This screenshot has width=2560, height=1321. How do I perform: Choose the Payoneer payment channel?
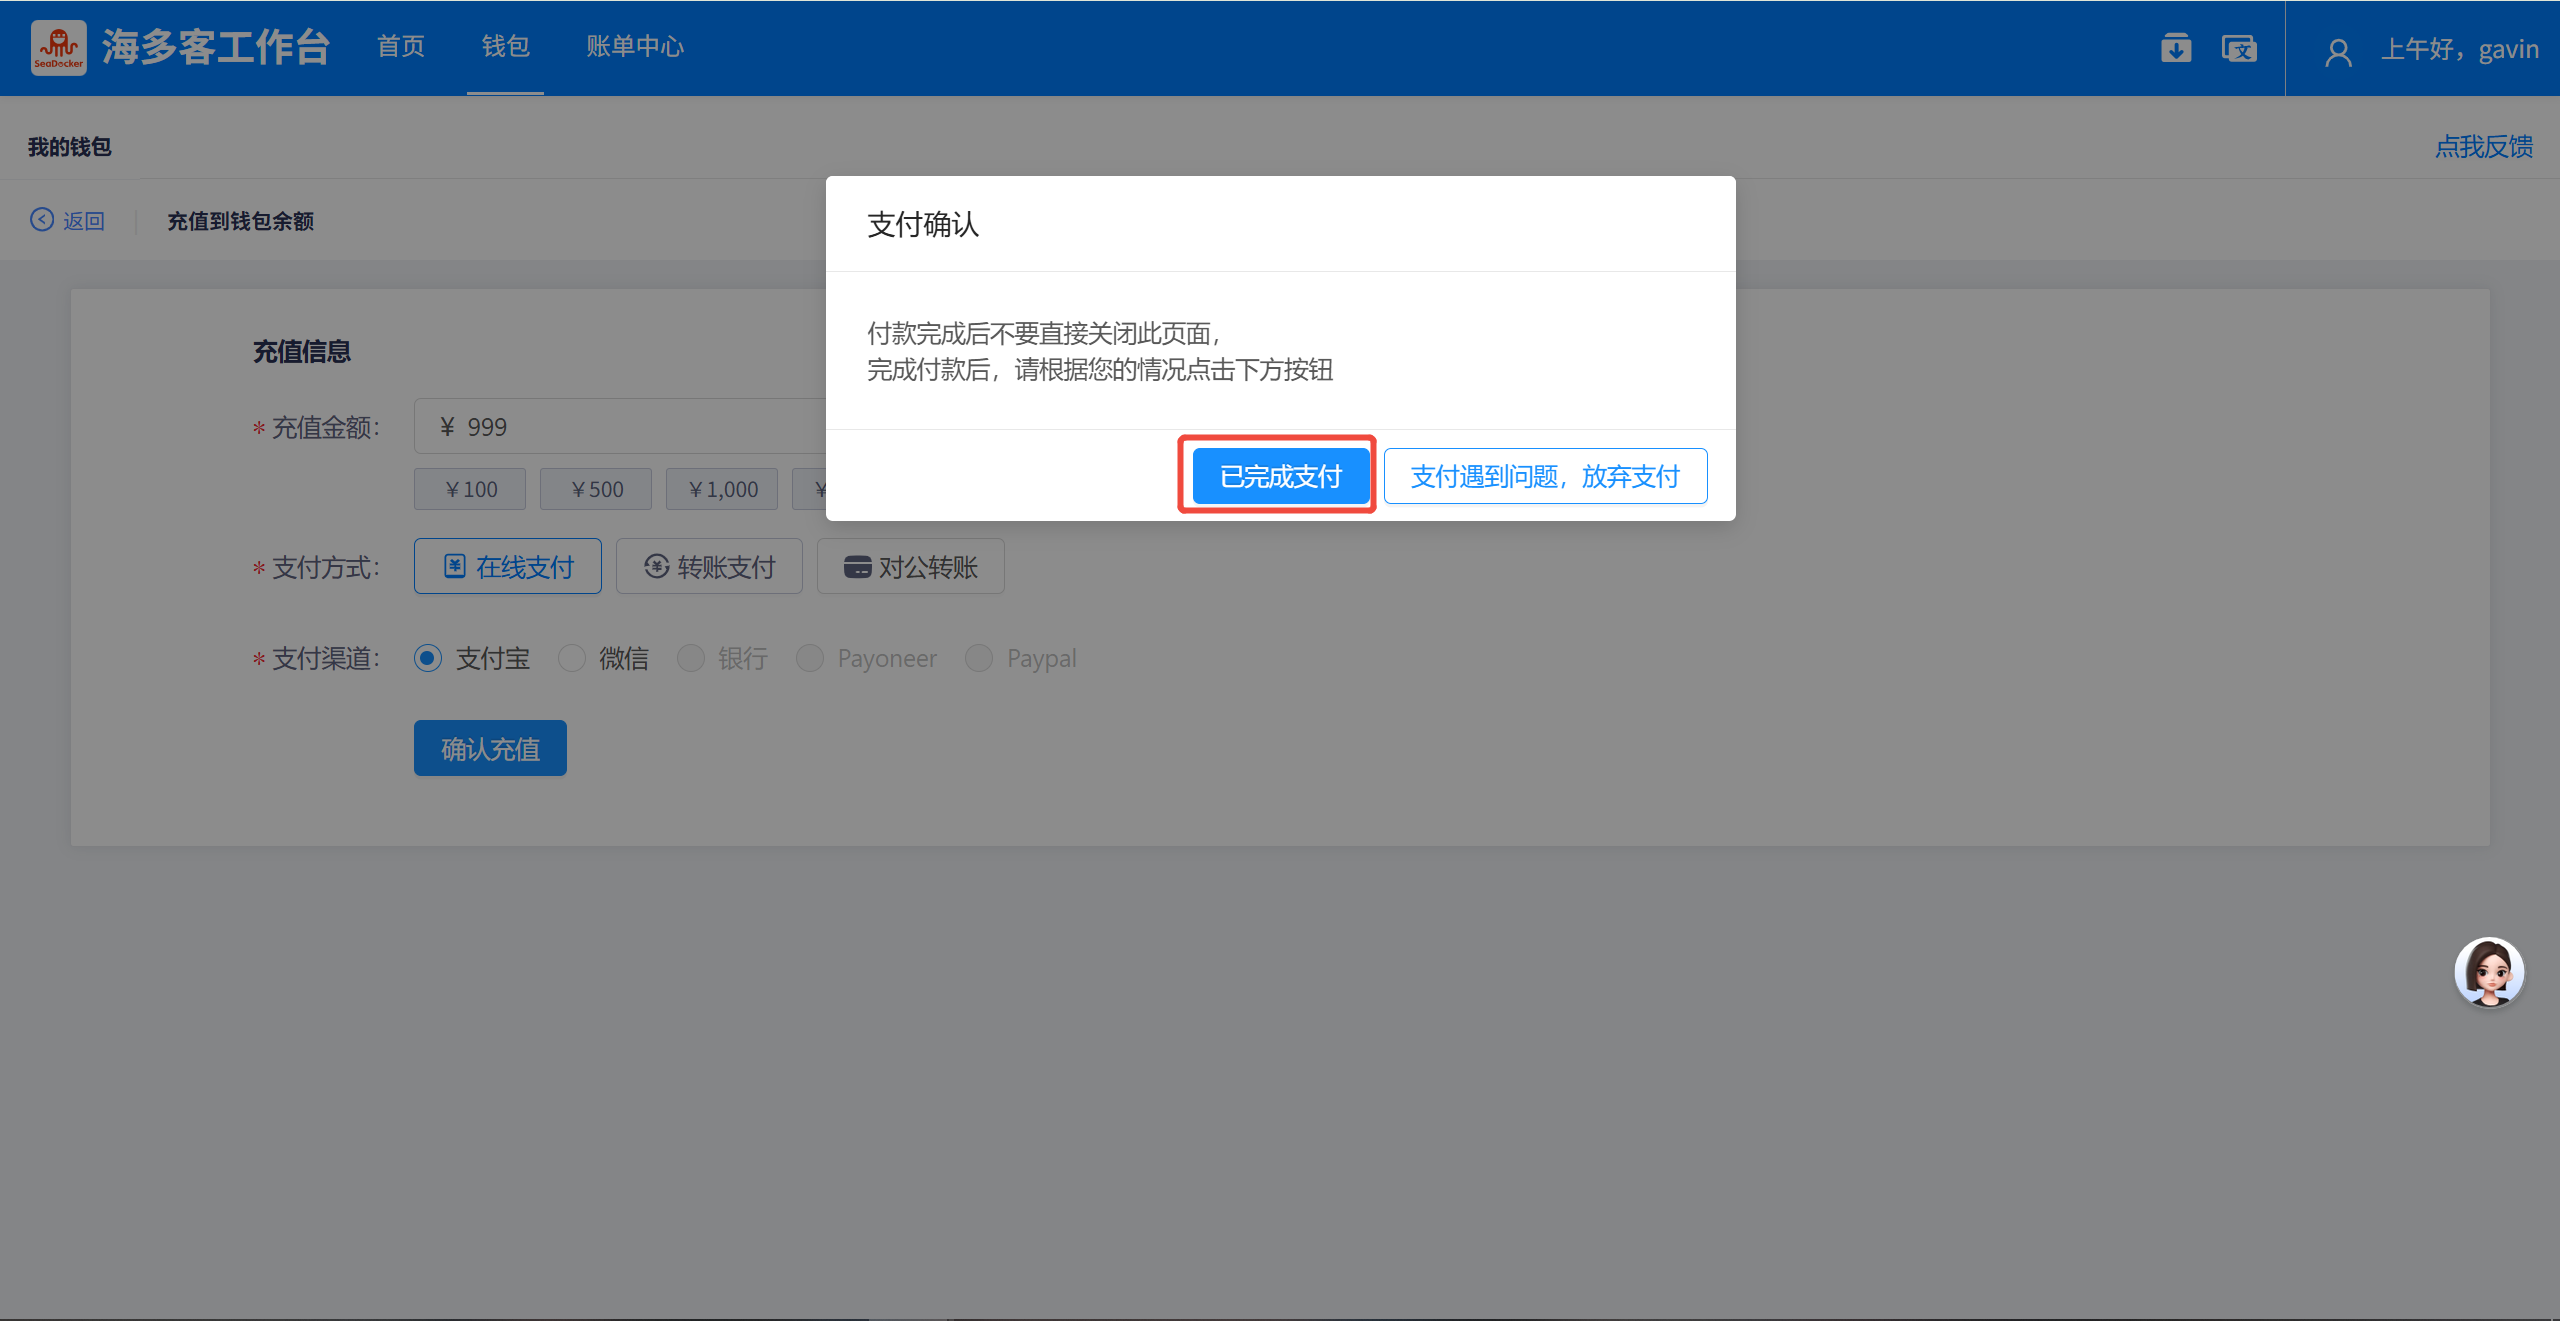coord(810,658)
